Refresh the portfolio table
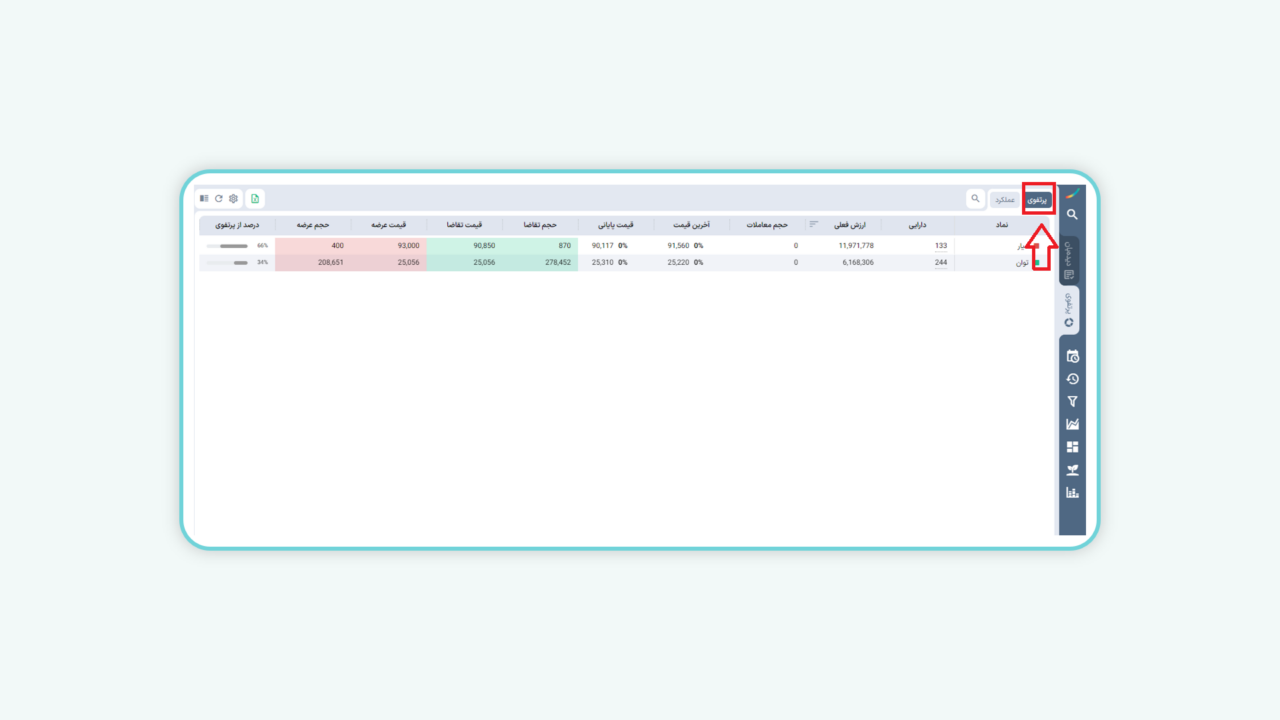 219,199
